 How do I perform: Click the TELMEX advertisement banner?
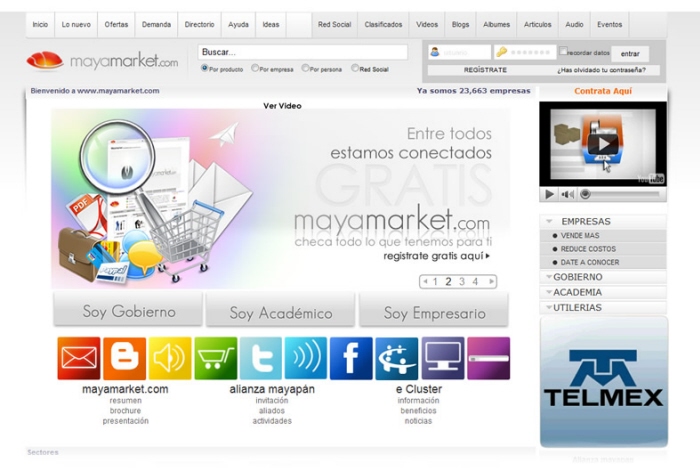[604, 382]
